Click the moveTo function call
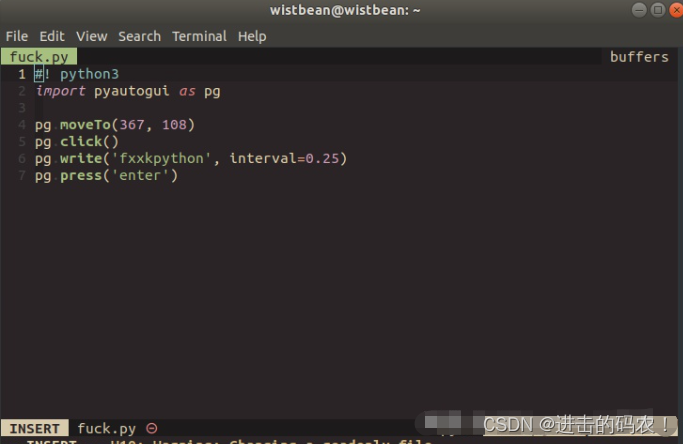Screen dimensions: 683x444 click(x=85, y=125)
